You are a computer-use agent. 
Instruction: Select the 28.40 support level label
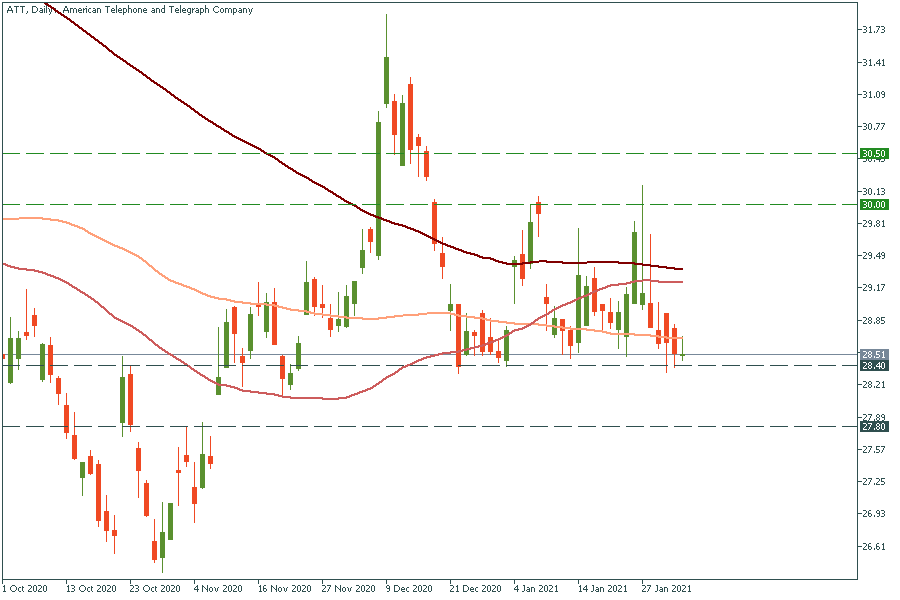[873, 365]
